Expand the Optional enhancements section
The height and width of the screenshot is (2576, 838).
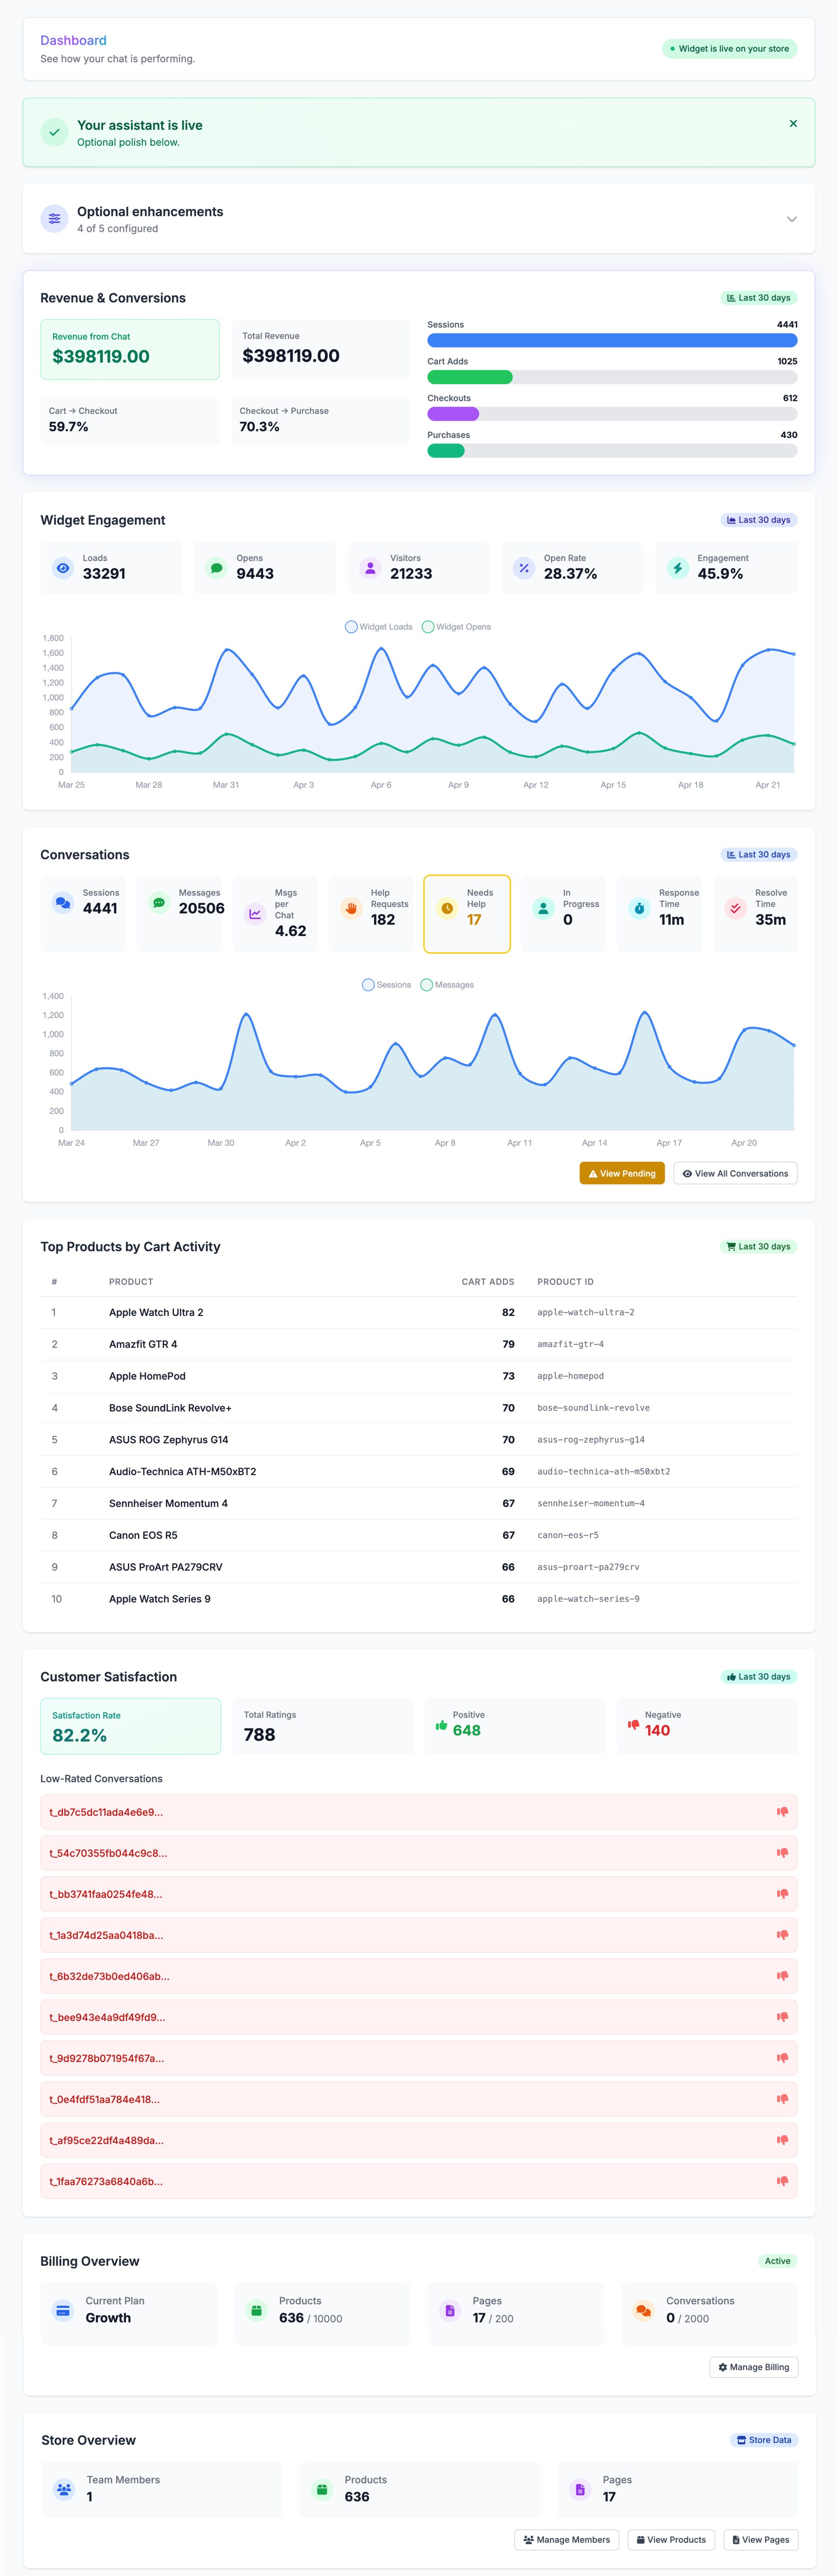point(792,218)
